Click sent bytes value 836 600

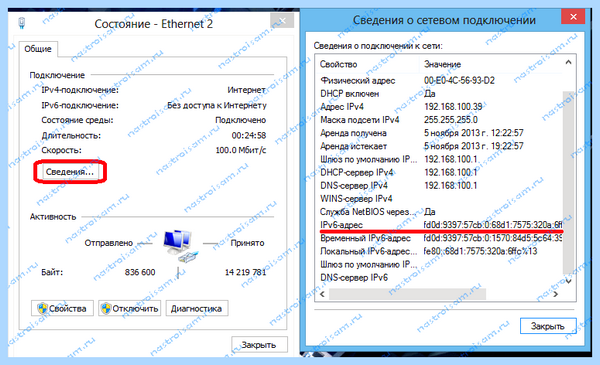140,272
